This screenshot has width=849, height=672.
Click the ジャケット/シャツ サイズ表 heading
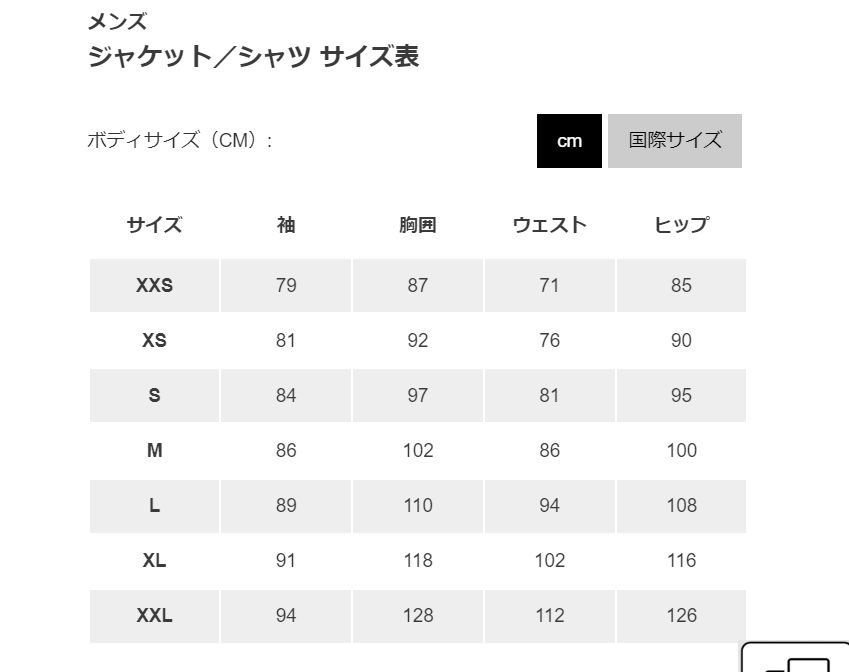(x=253, y=56)
